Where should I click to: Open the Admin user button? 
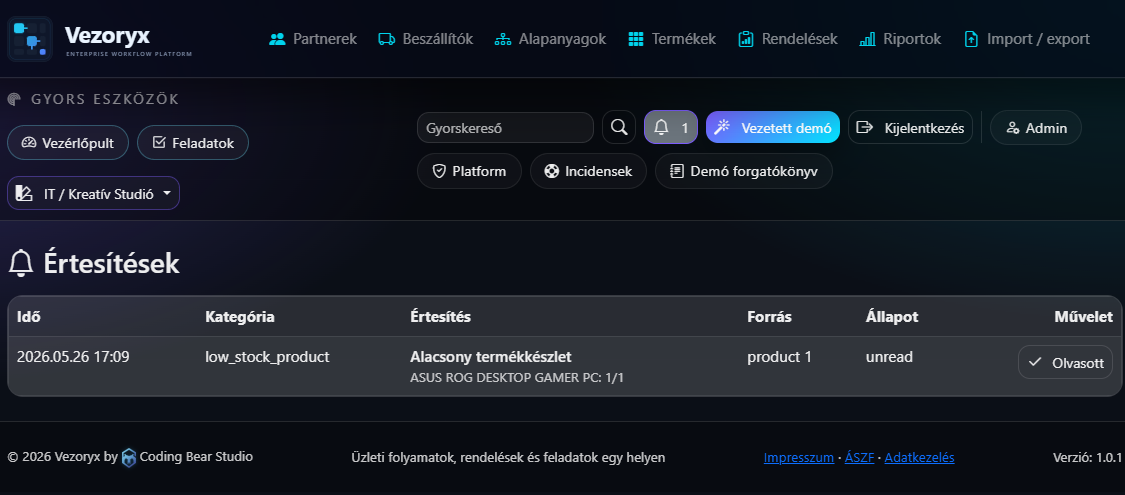coord(1036,128)
